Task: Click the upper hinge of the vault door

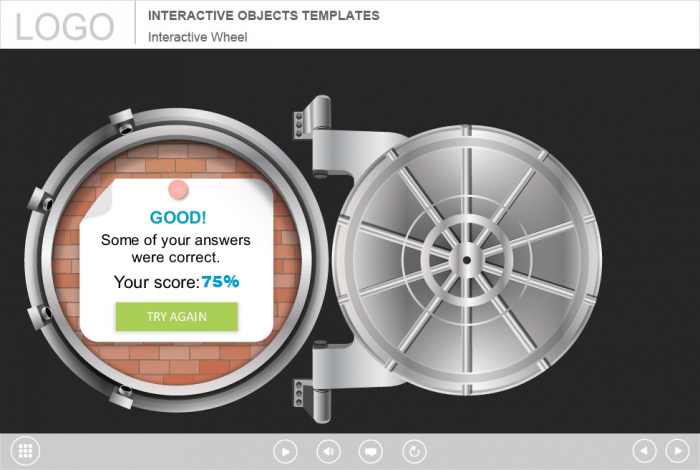Action: (x=318, y=130)
